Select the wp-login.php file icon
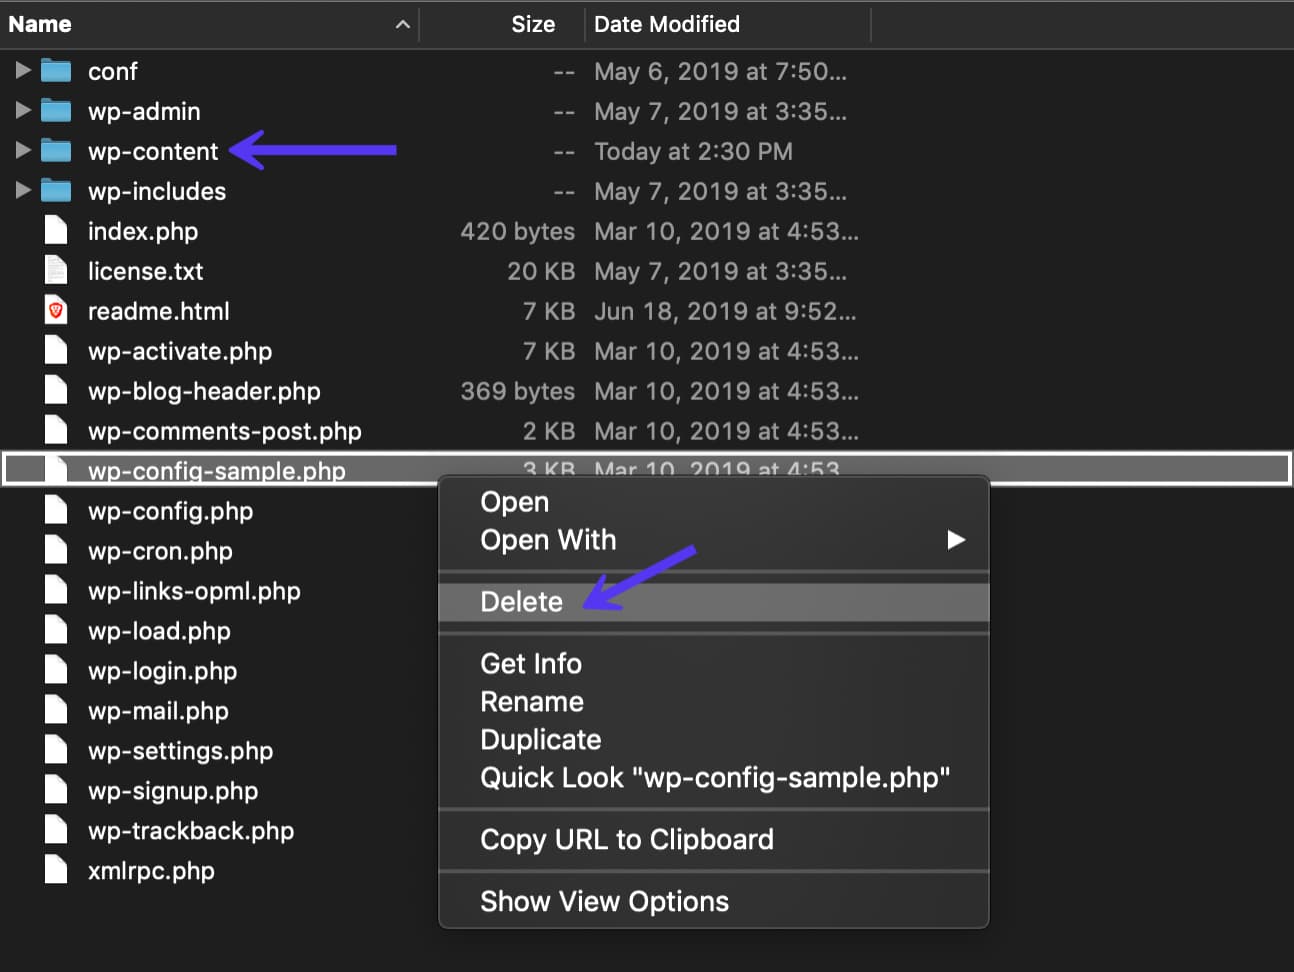Screen dimensions: 1294x972 click(56, 670)
